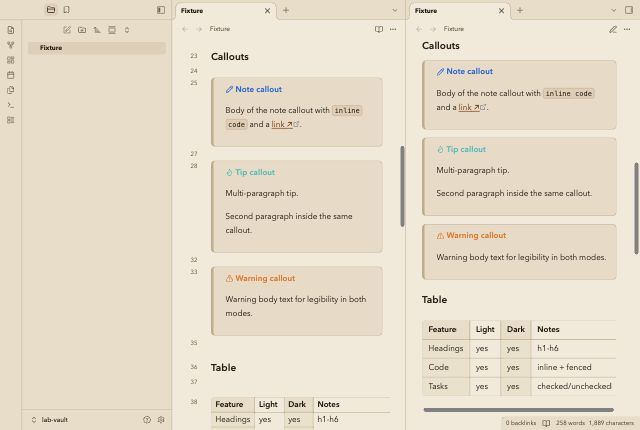The width and height of the screenshot is (640, 430).
Task: Click the 'checked/unchecked' table cell
Action: 573,386
